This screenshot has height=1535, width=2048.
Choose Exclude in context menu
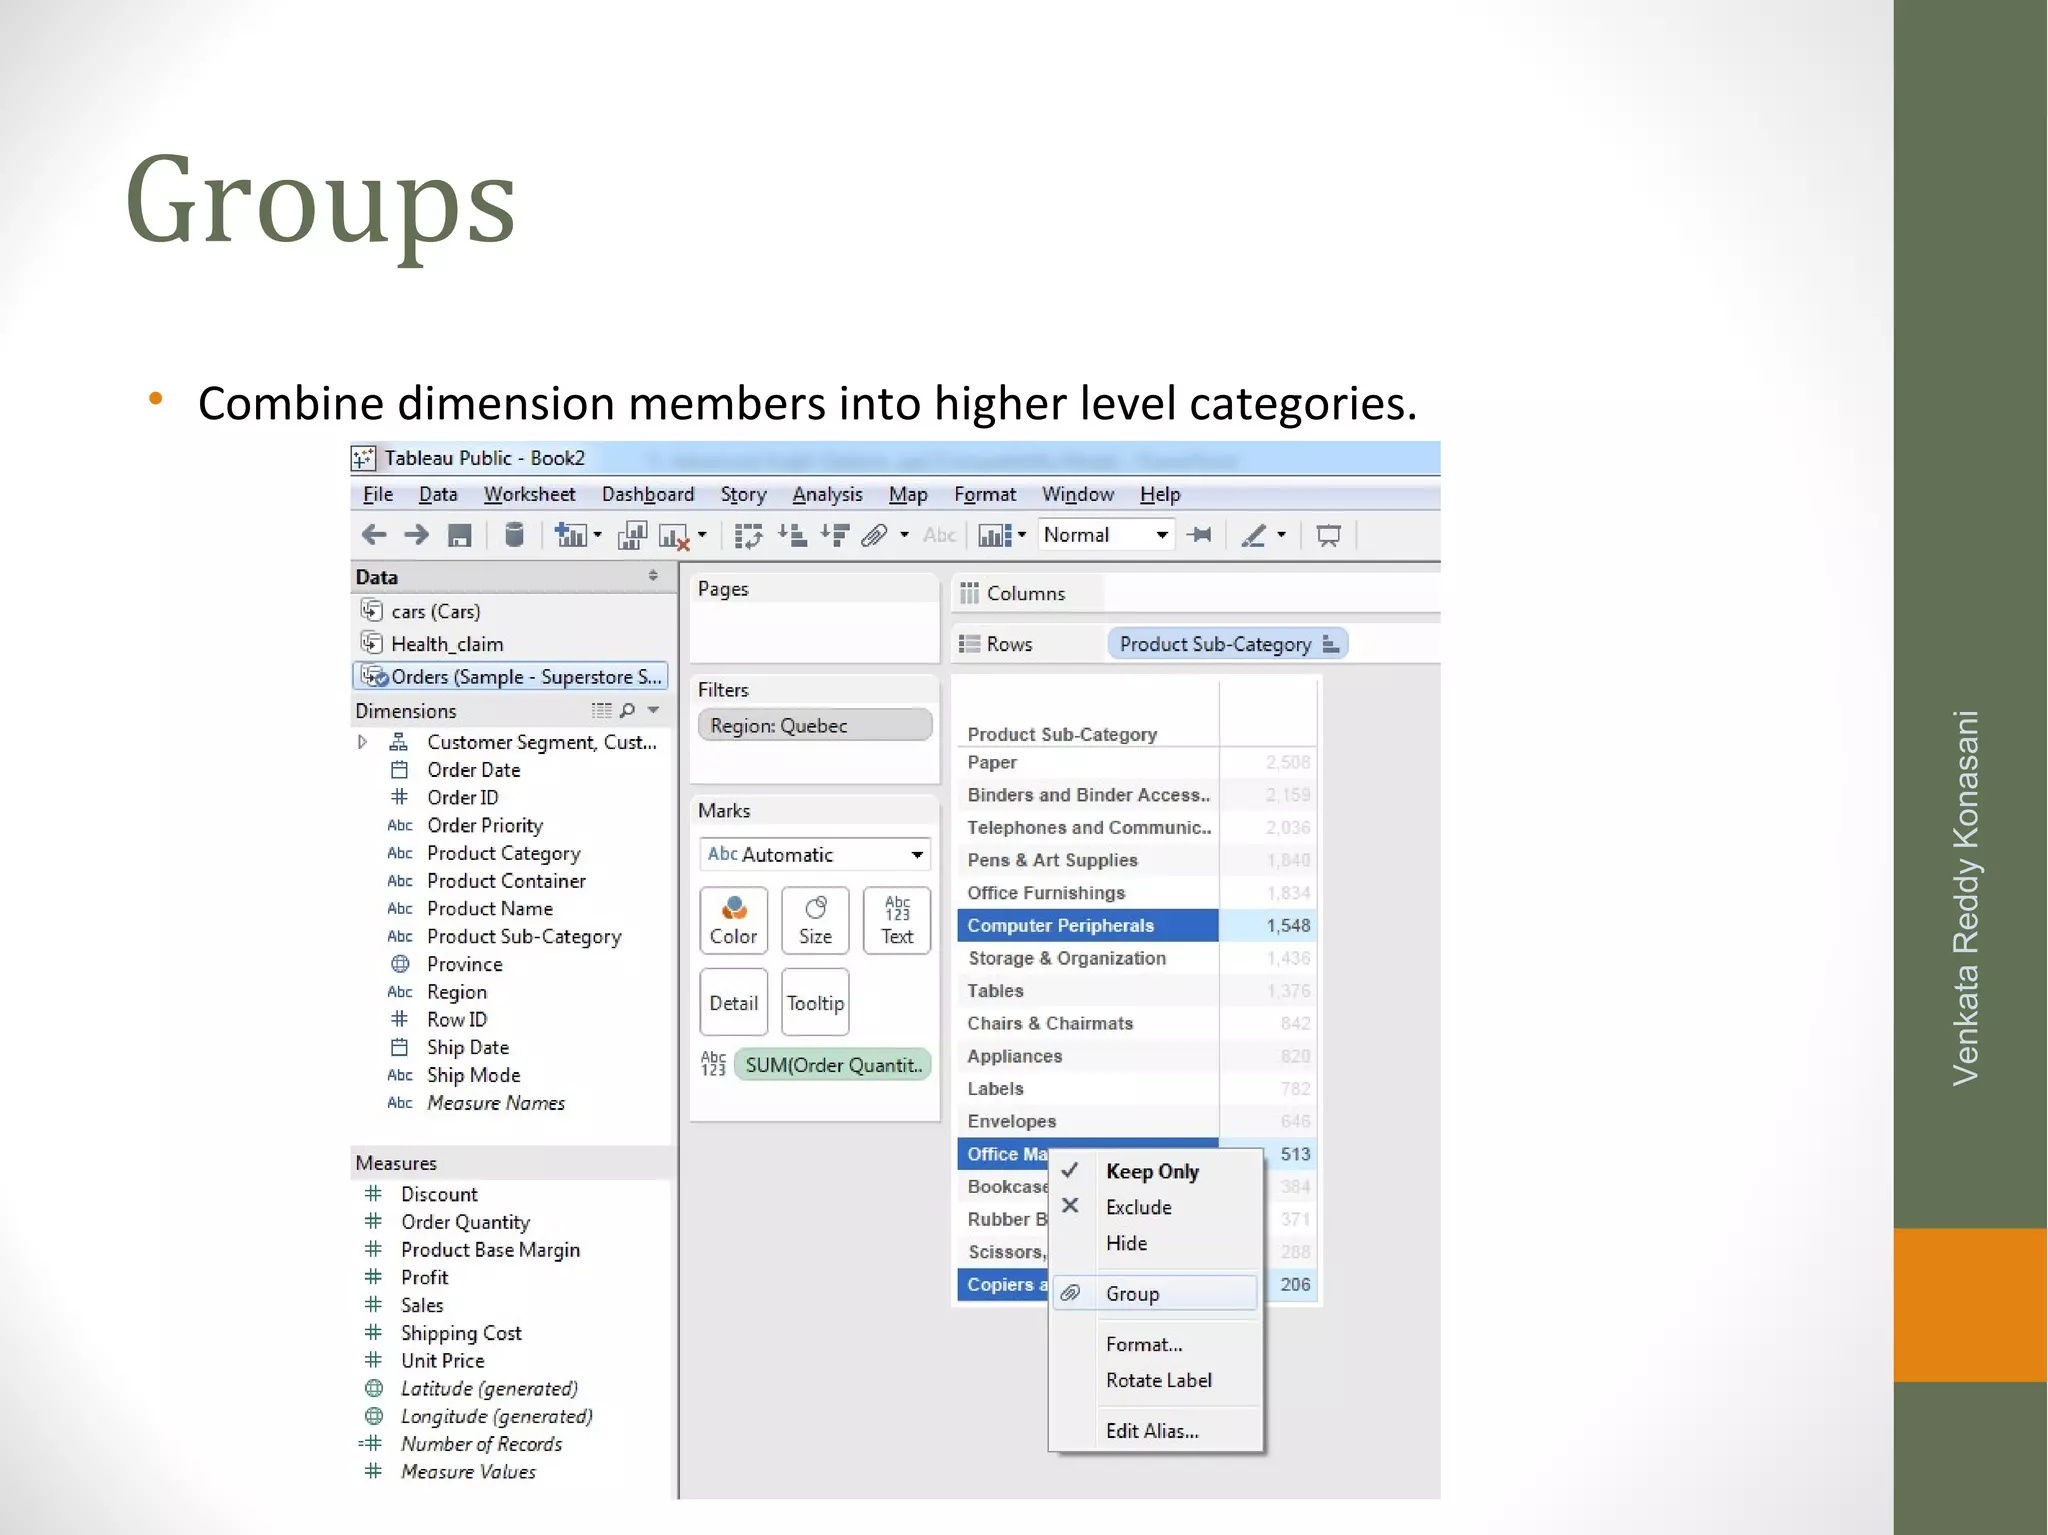pos(1156,1207)
